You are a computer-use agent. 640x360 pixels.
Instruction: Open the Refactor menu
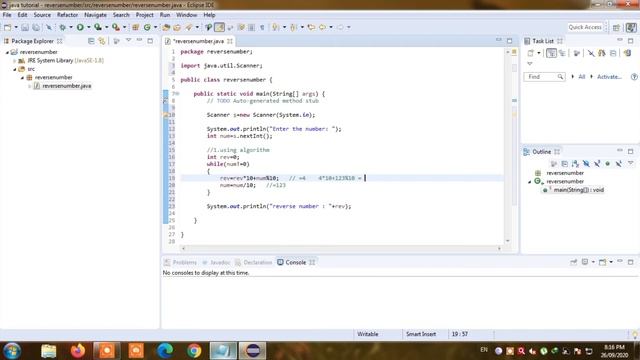click(67, 15)
